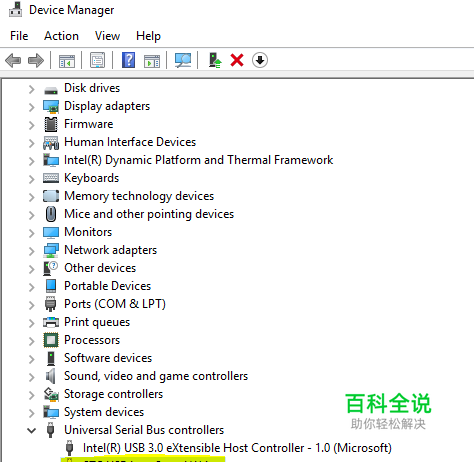The image size is (474, 462).
Task: Click the Software devices icon
Action: (51, 358)
